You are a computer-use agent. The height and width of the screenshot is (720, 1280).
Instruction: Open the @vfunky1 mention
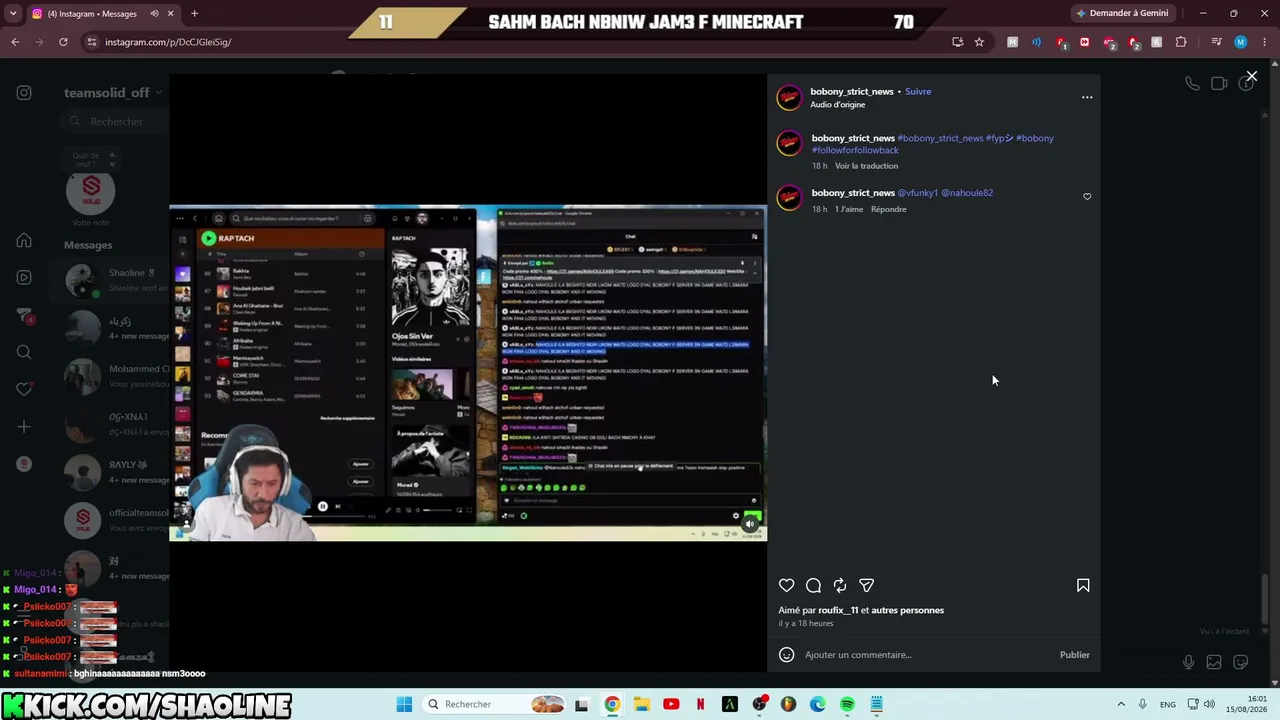pos(918,193)
